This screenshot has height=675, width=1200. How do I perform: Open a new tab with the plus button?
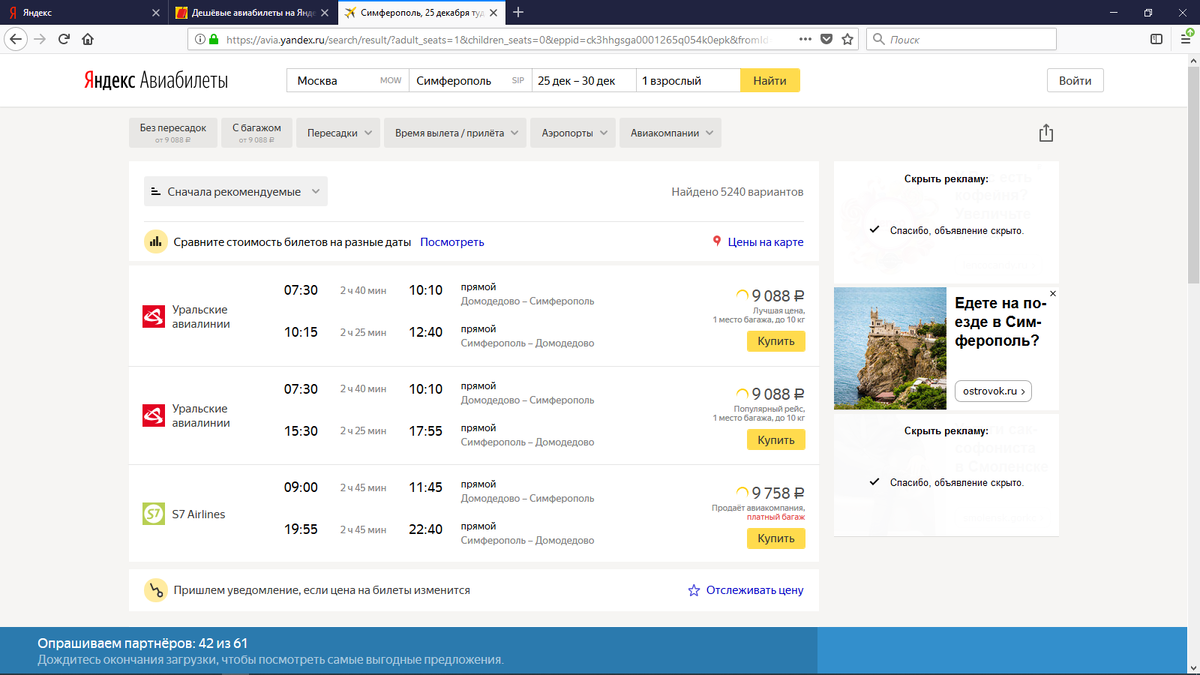pos(518,13)
